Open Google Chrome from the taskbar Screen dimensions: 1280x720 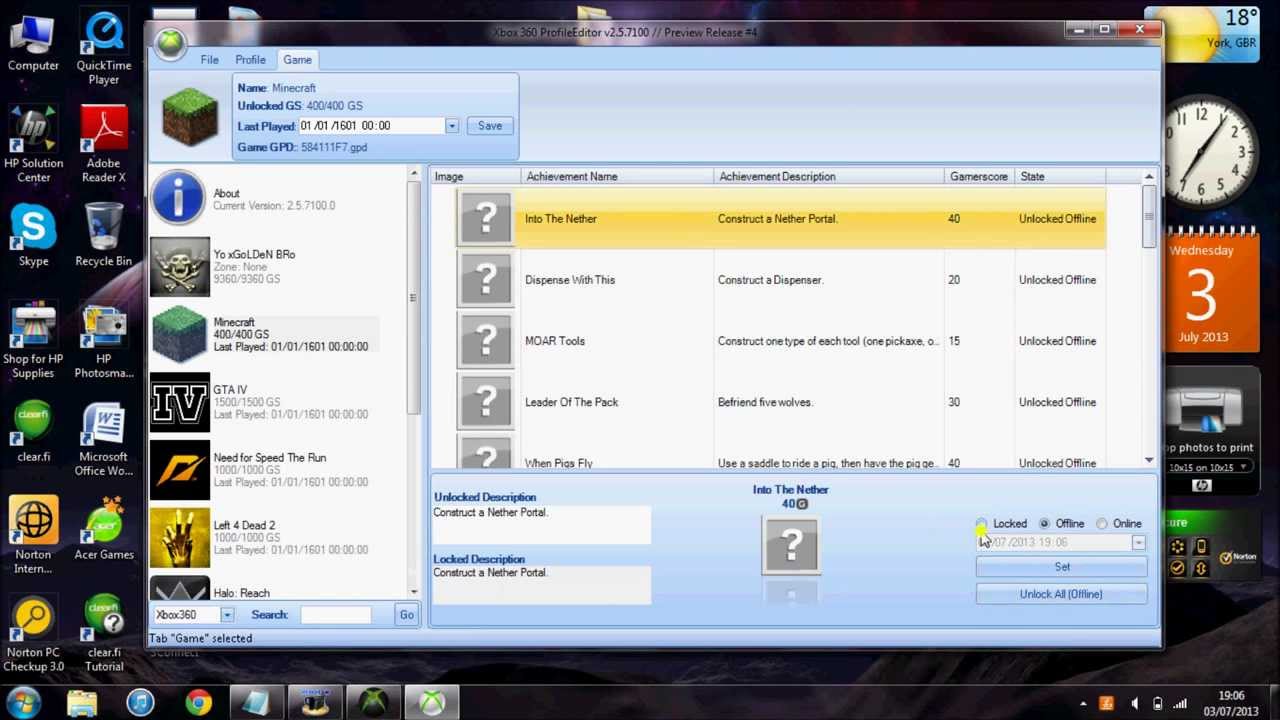(x=198, y=703)
